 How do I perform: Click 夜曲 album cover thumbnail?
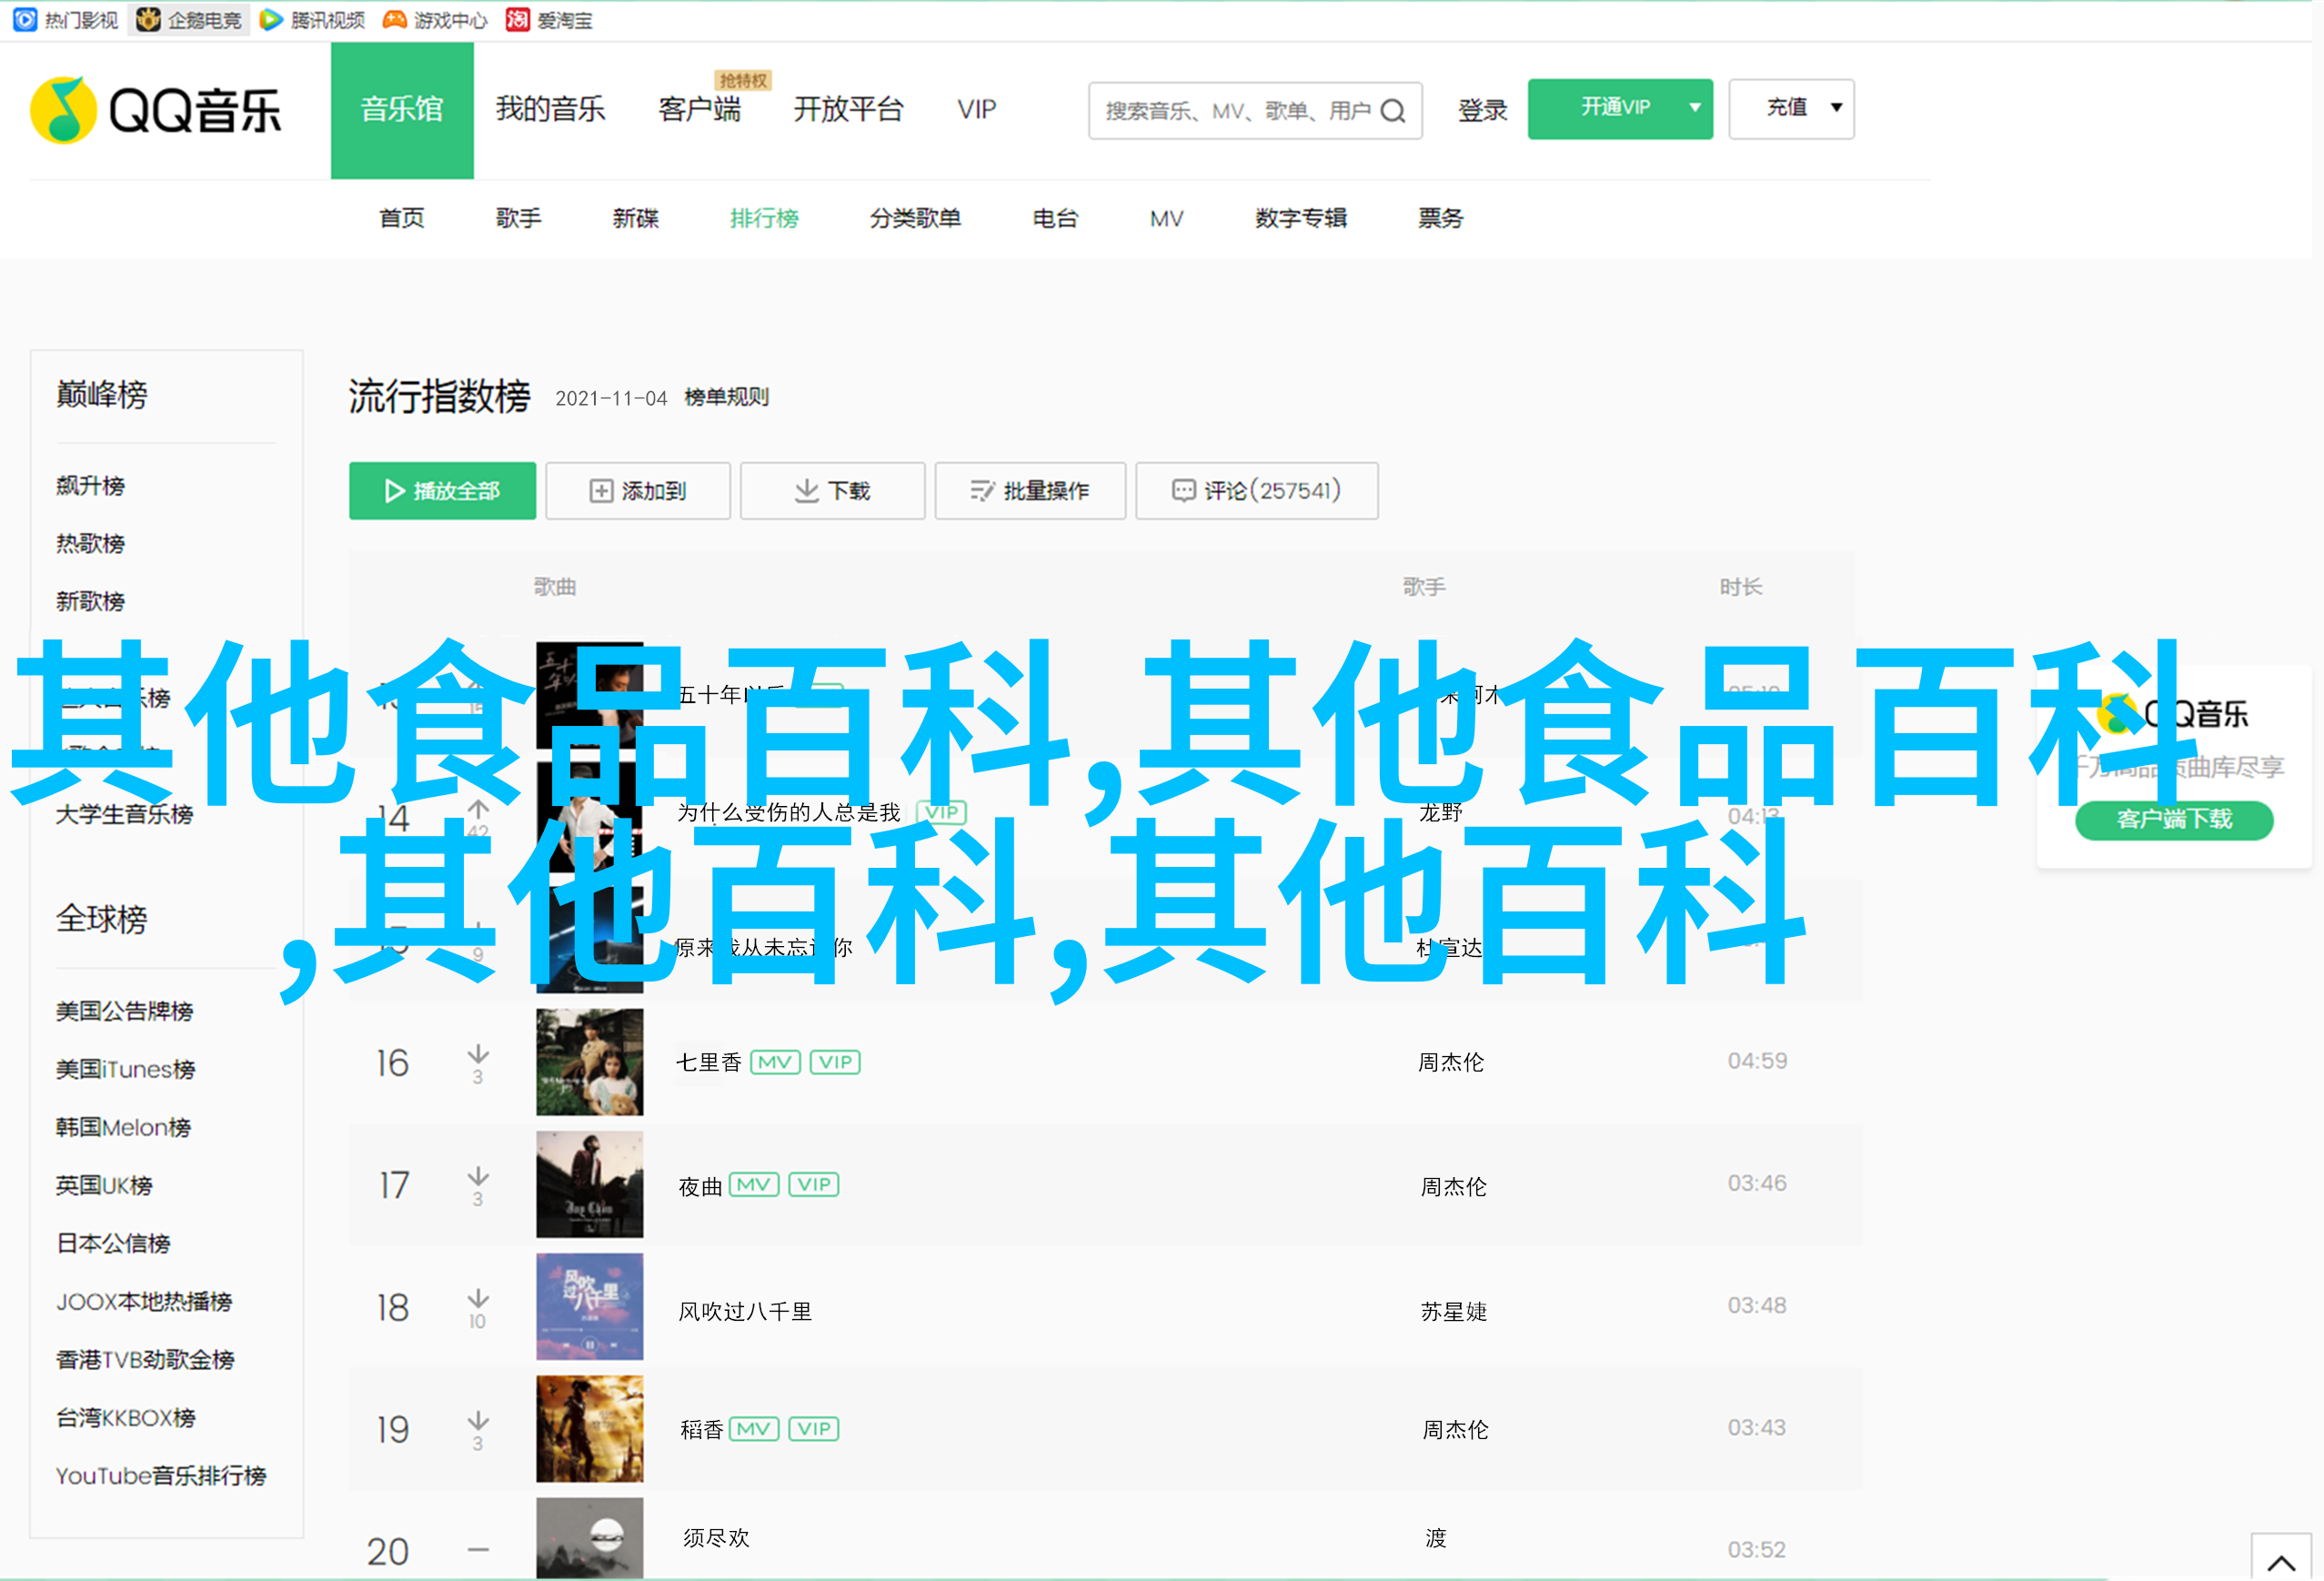coord(590,1185)
